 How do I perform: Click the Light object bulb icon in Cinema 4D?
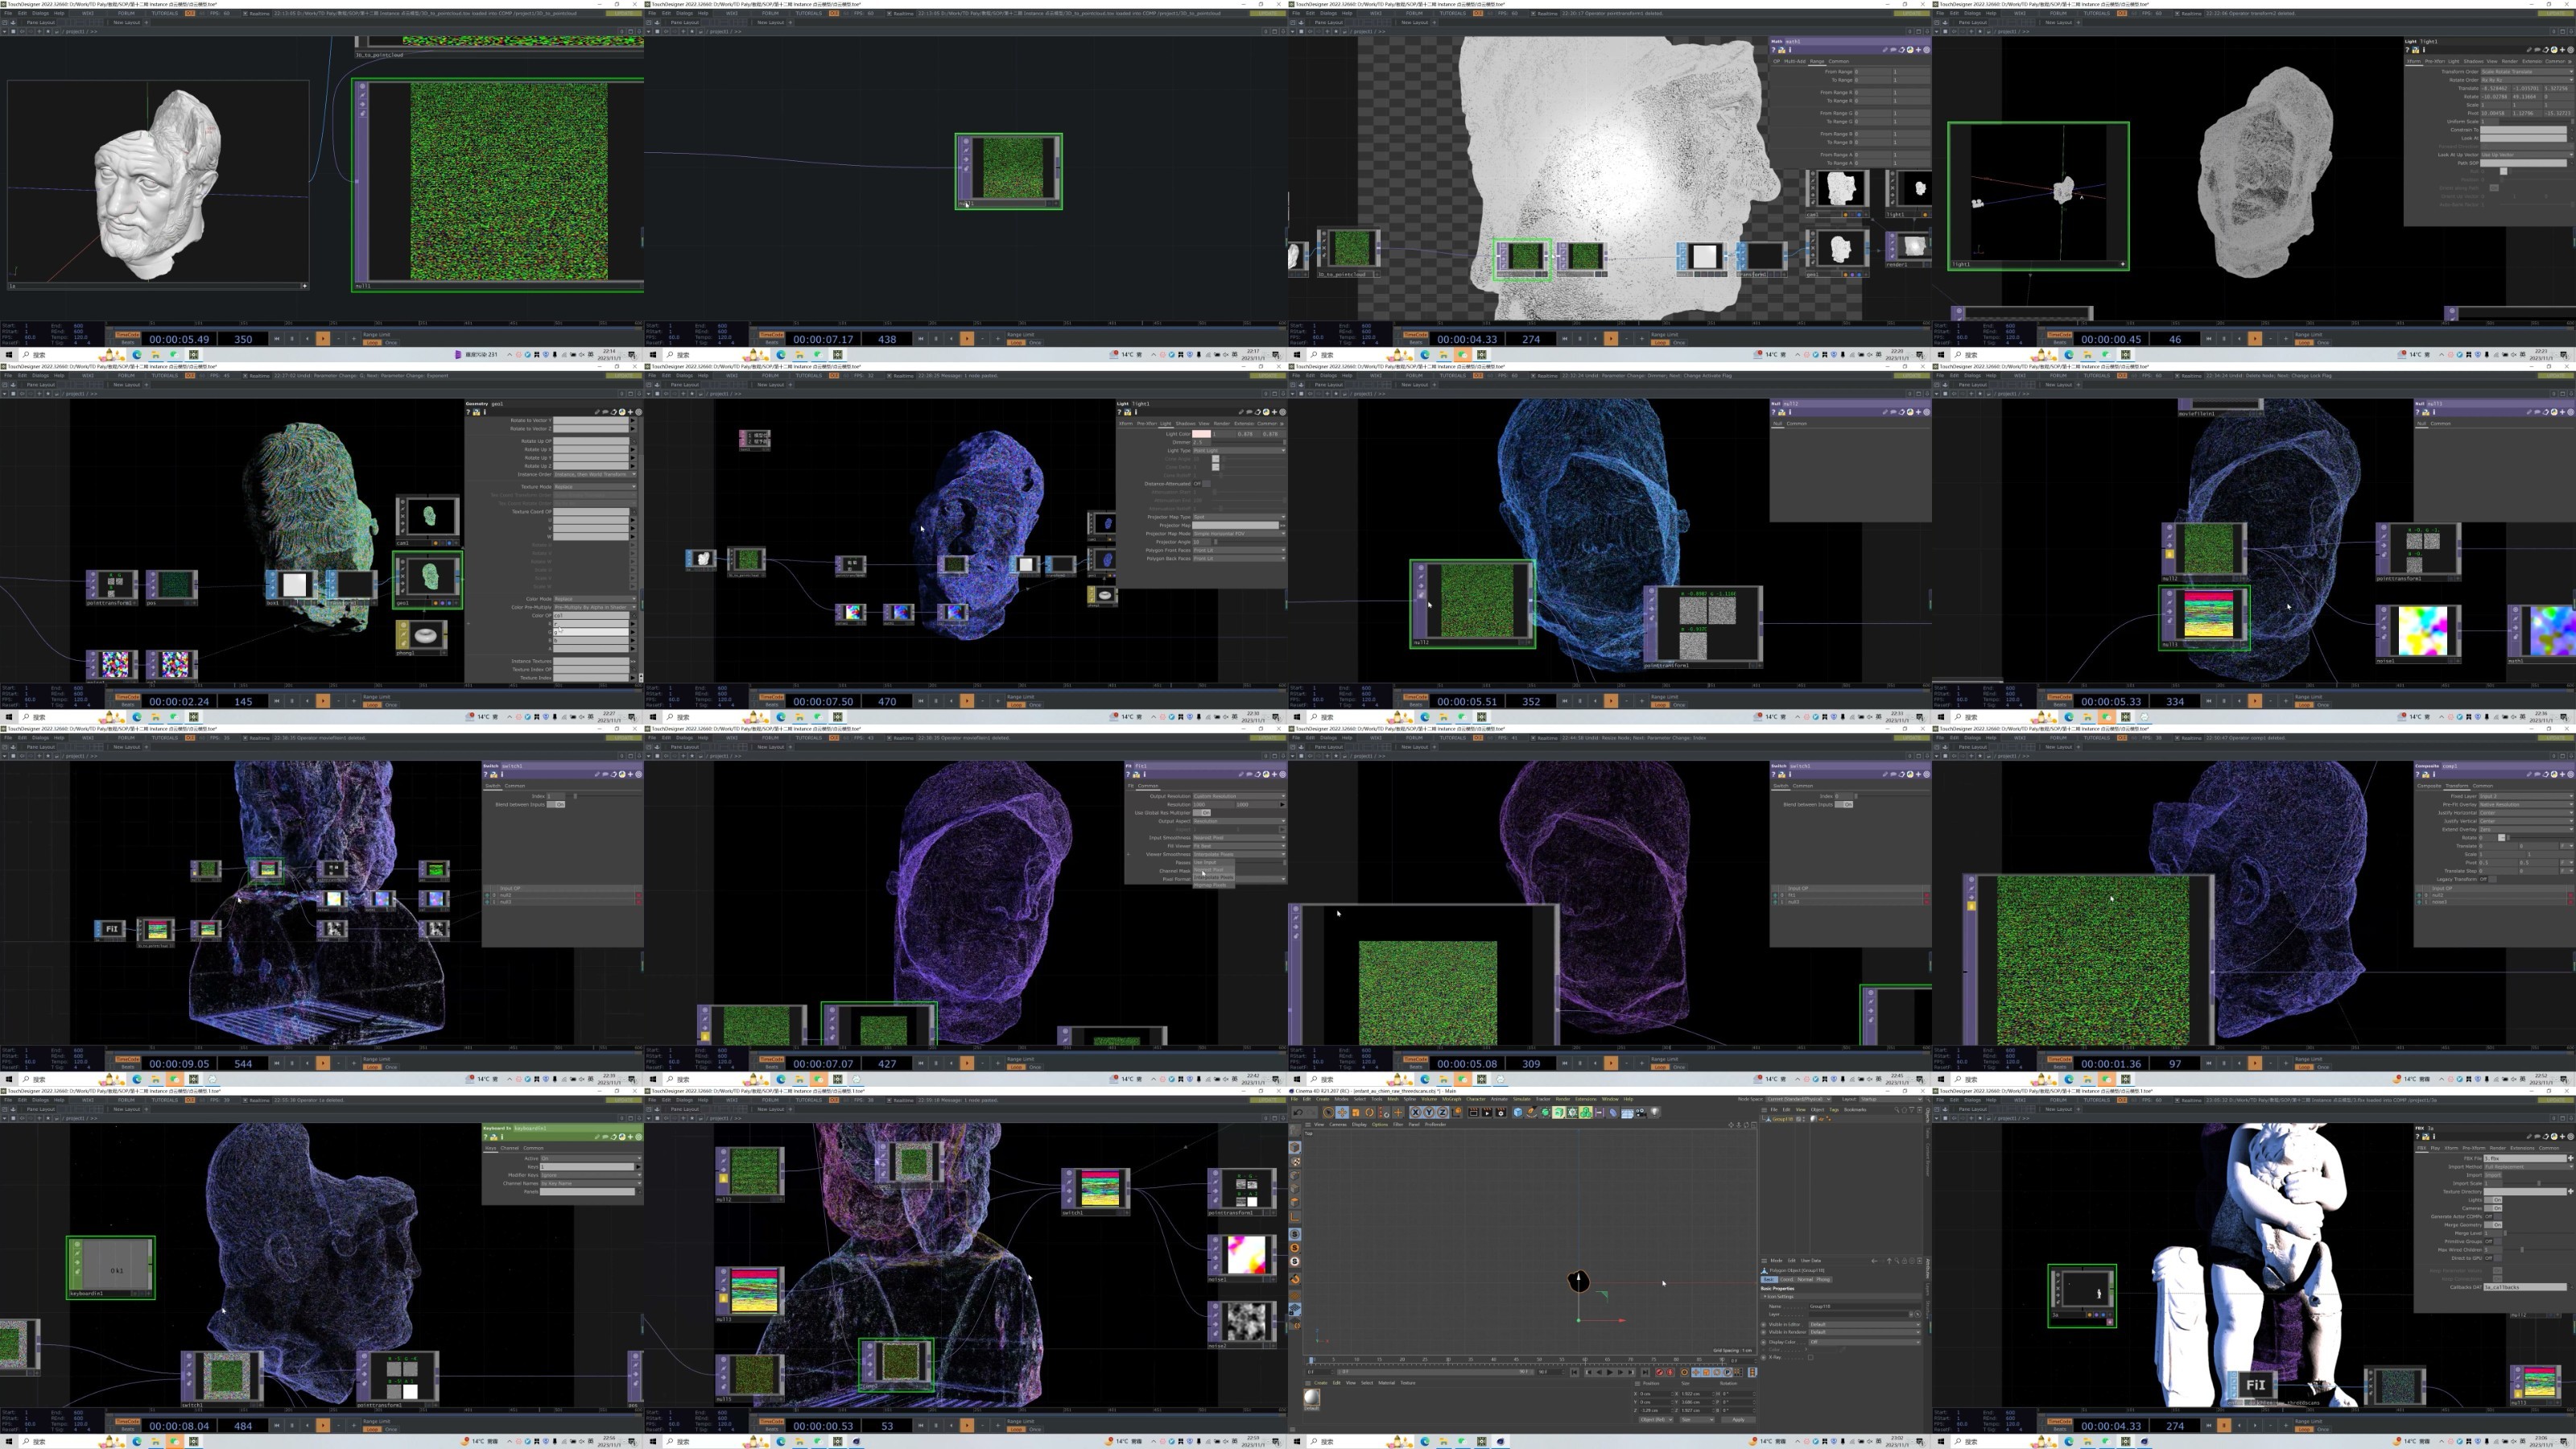pyautogui.click(x=1655, y=1112)
